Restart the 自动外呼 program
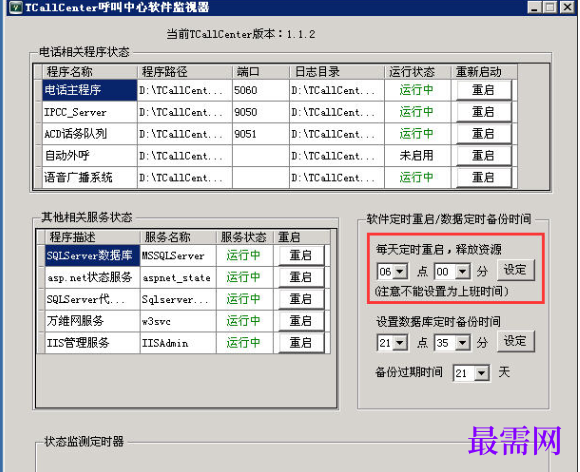 pyautogui.click(x=484, y=156)
